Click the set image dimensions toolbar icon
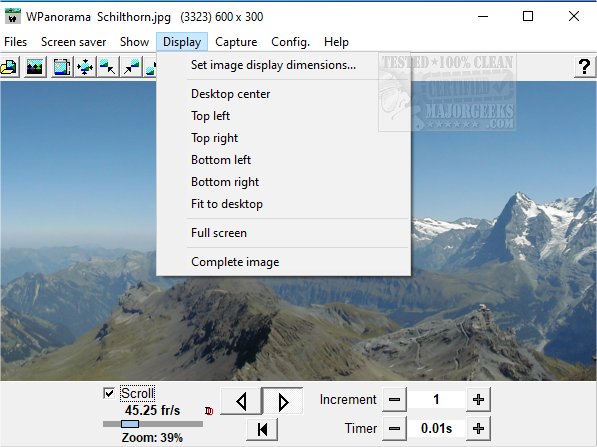This screenshot has height=447, width=597. [61, 67]
